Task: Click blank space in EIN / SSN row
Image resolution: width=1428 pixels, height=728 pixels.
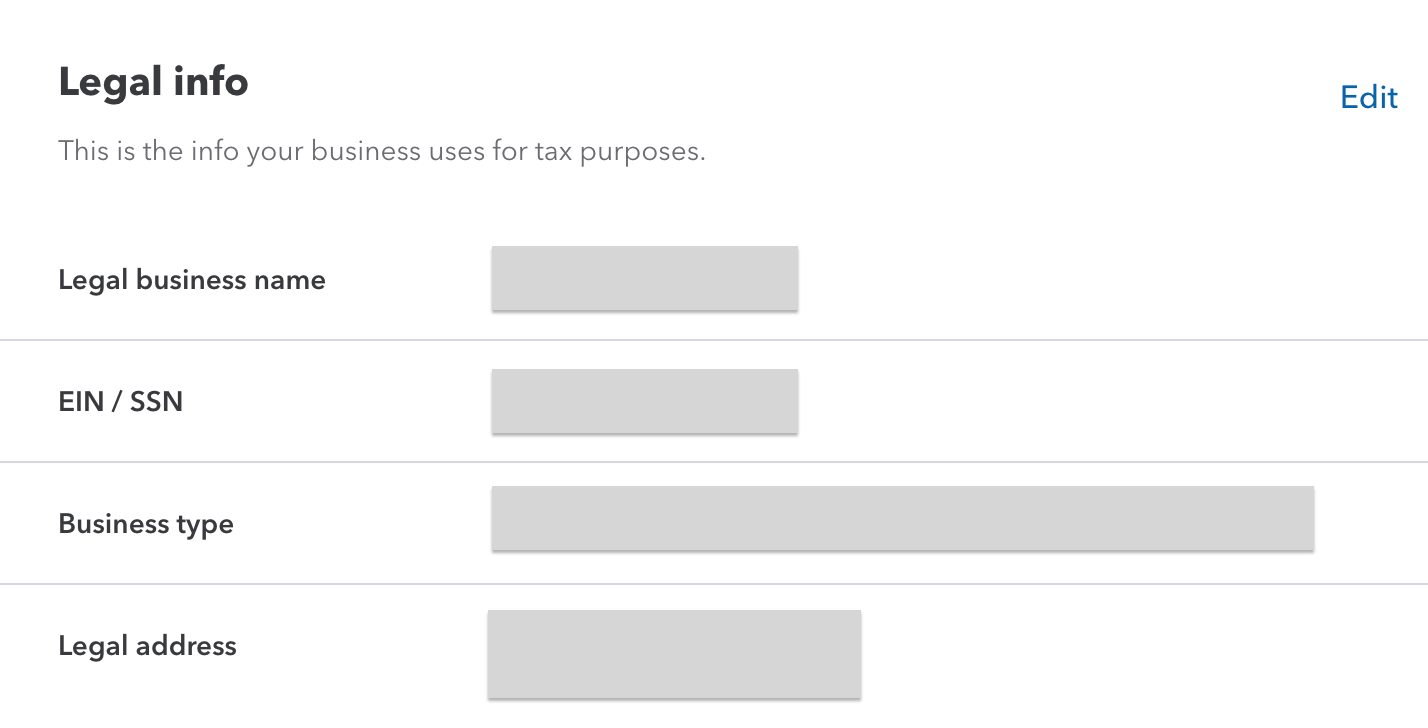Action: coord(1100,401)
